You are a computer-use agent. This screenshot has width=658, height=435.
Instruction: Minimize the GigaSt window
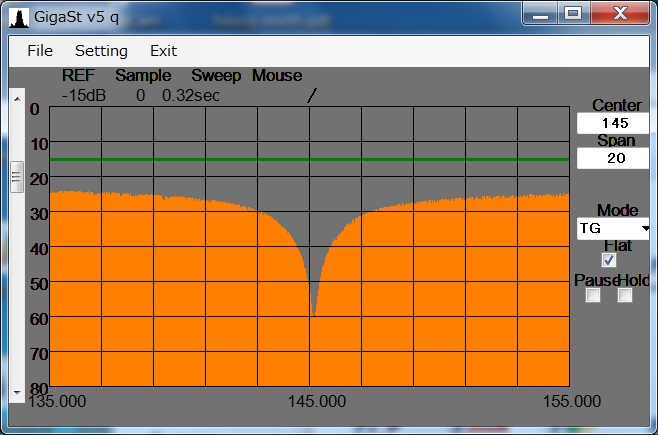pyautogui.click(x=541, y=12)
